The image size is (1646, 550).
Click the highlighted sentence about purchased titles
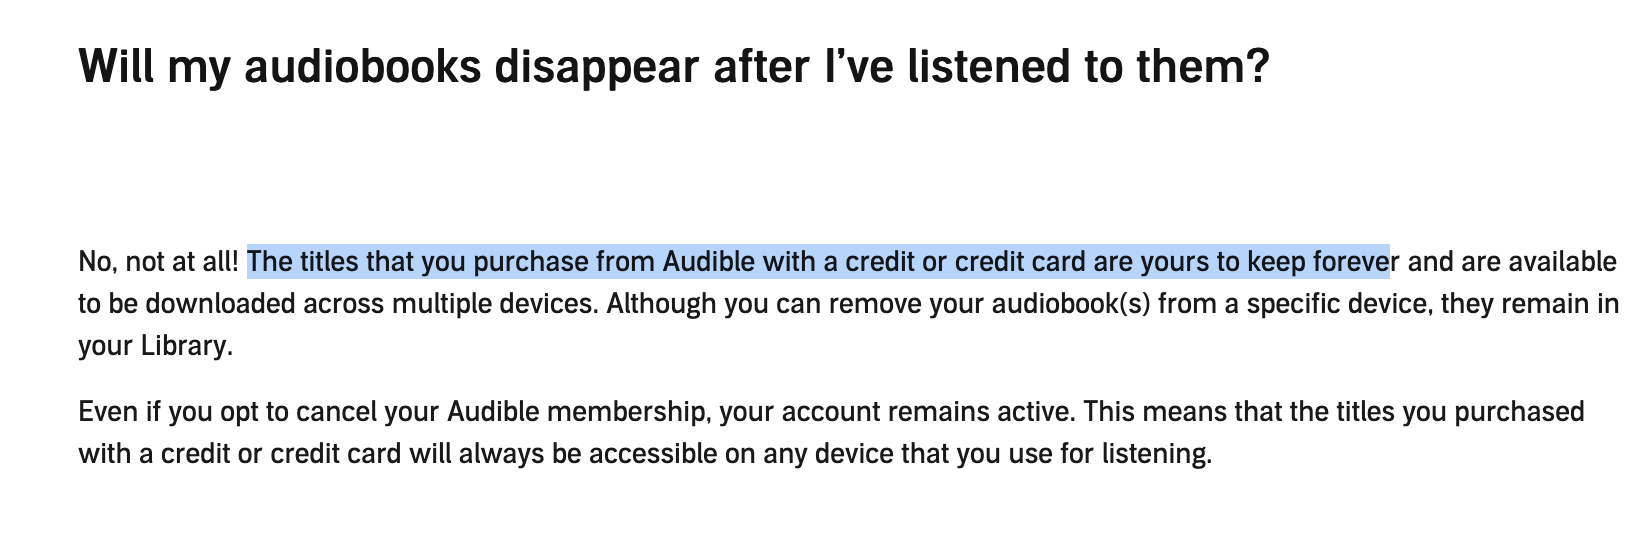coord(819,262)
